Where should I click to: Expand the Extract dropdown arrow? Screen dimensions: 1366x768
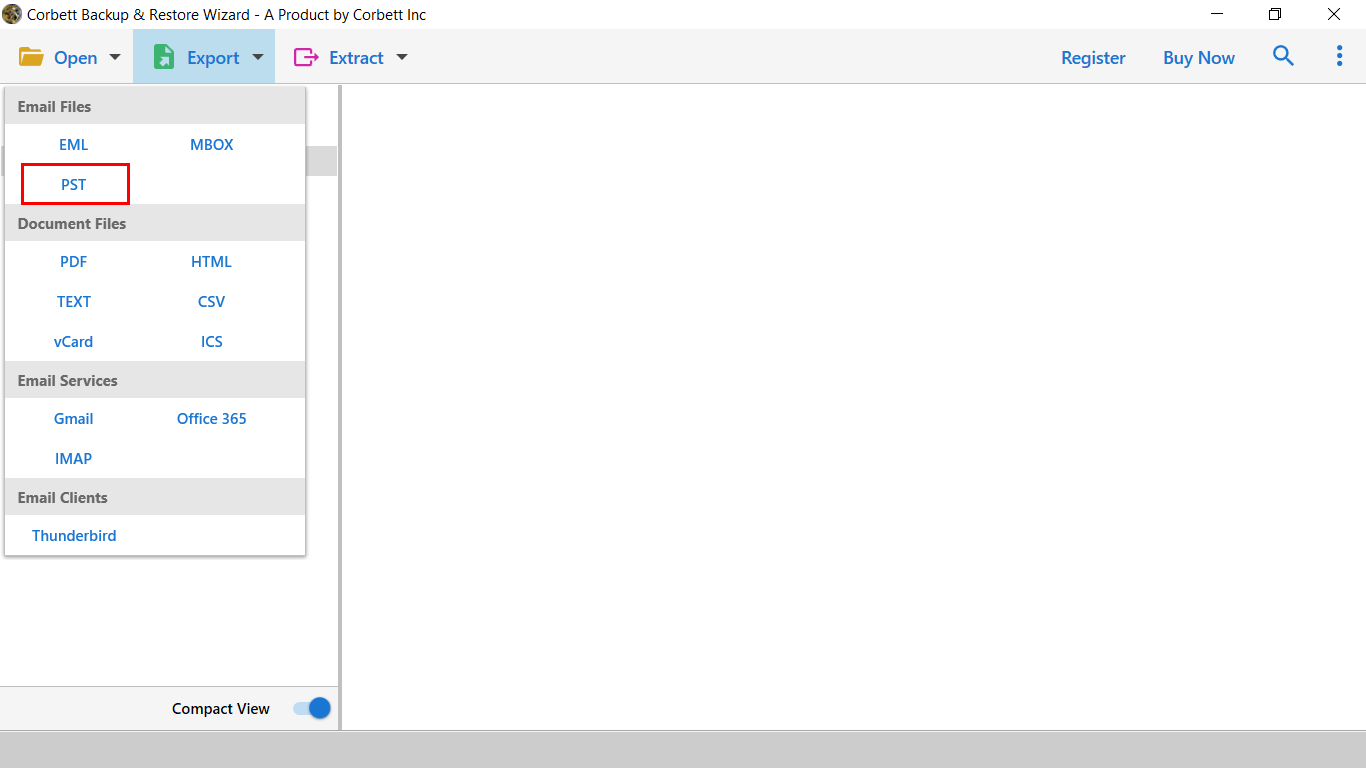pyautogui.click(x=402, y=58)
